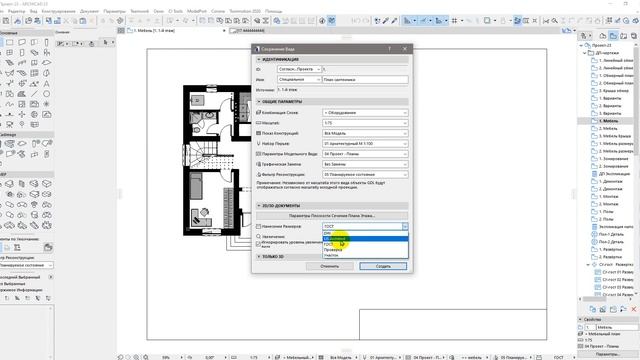This screenshot has height=360, width=640.
Task: Expand the ТОЛЬКО 3D section
Action: (x=259, y=256)
